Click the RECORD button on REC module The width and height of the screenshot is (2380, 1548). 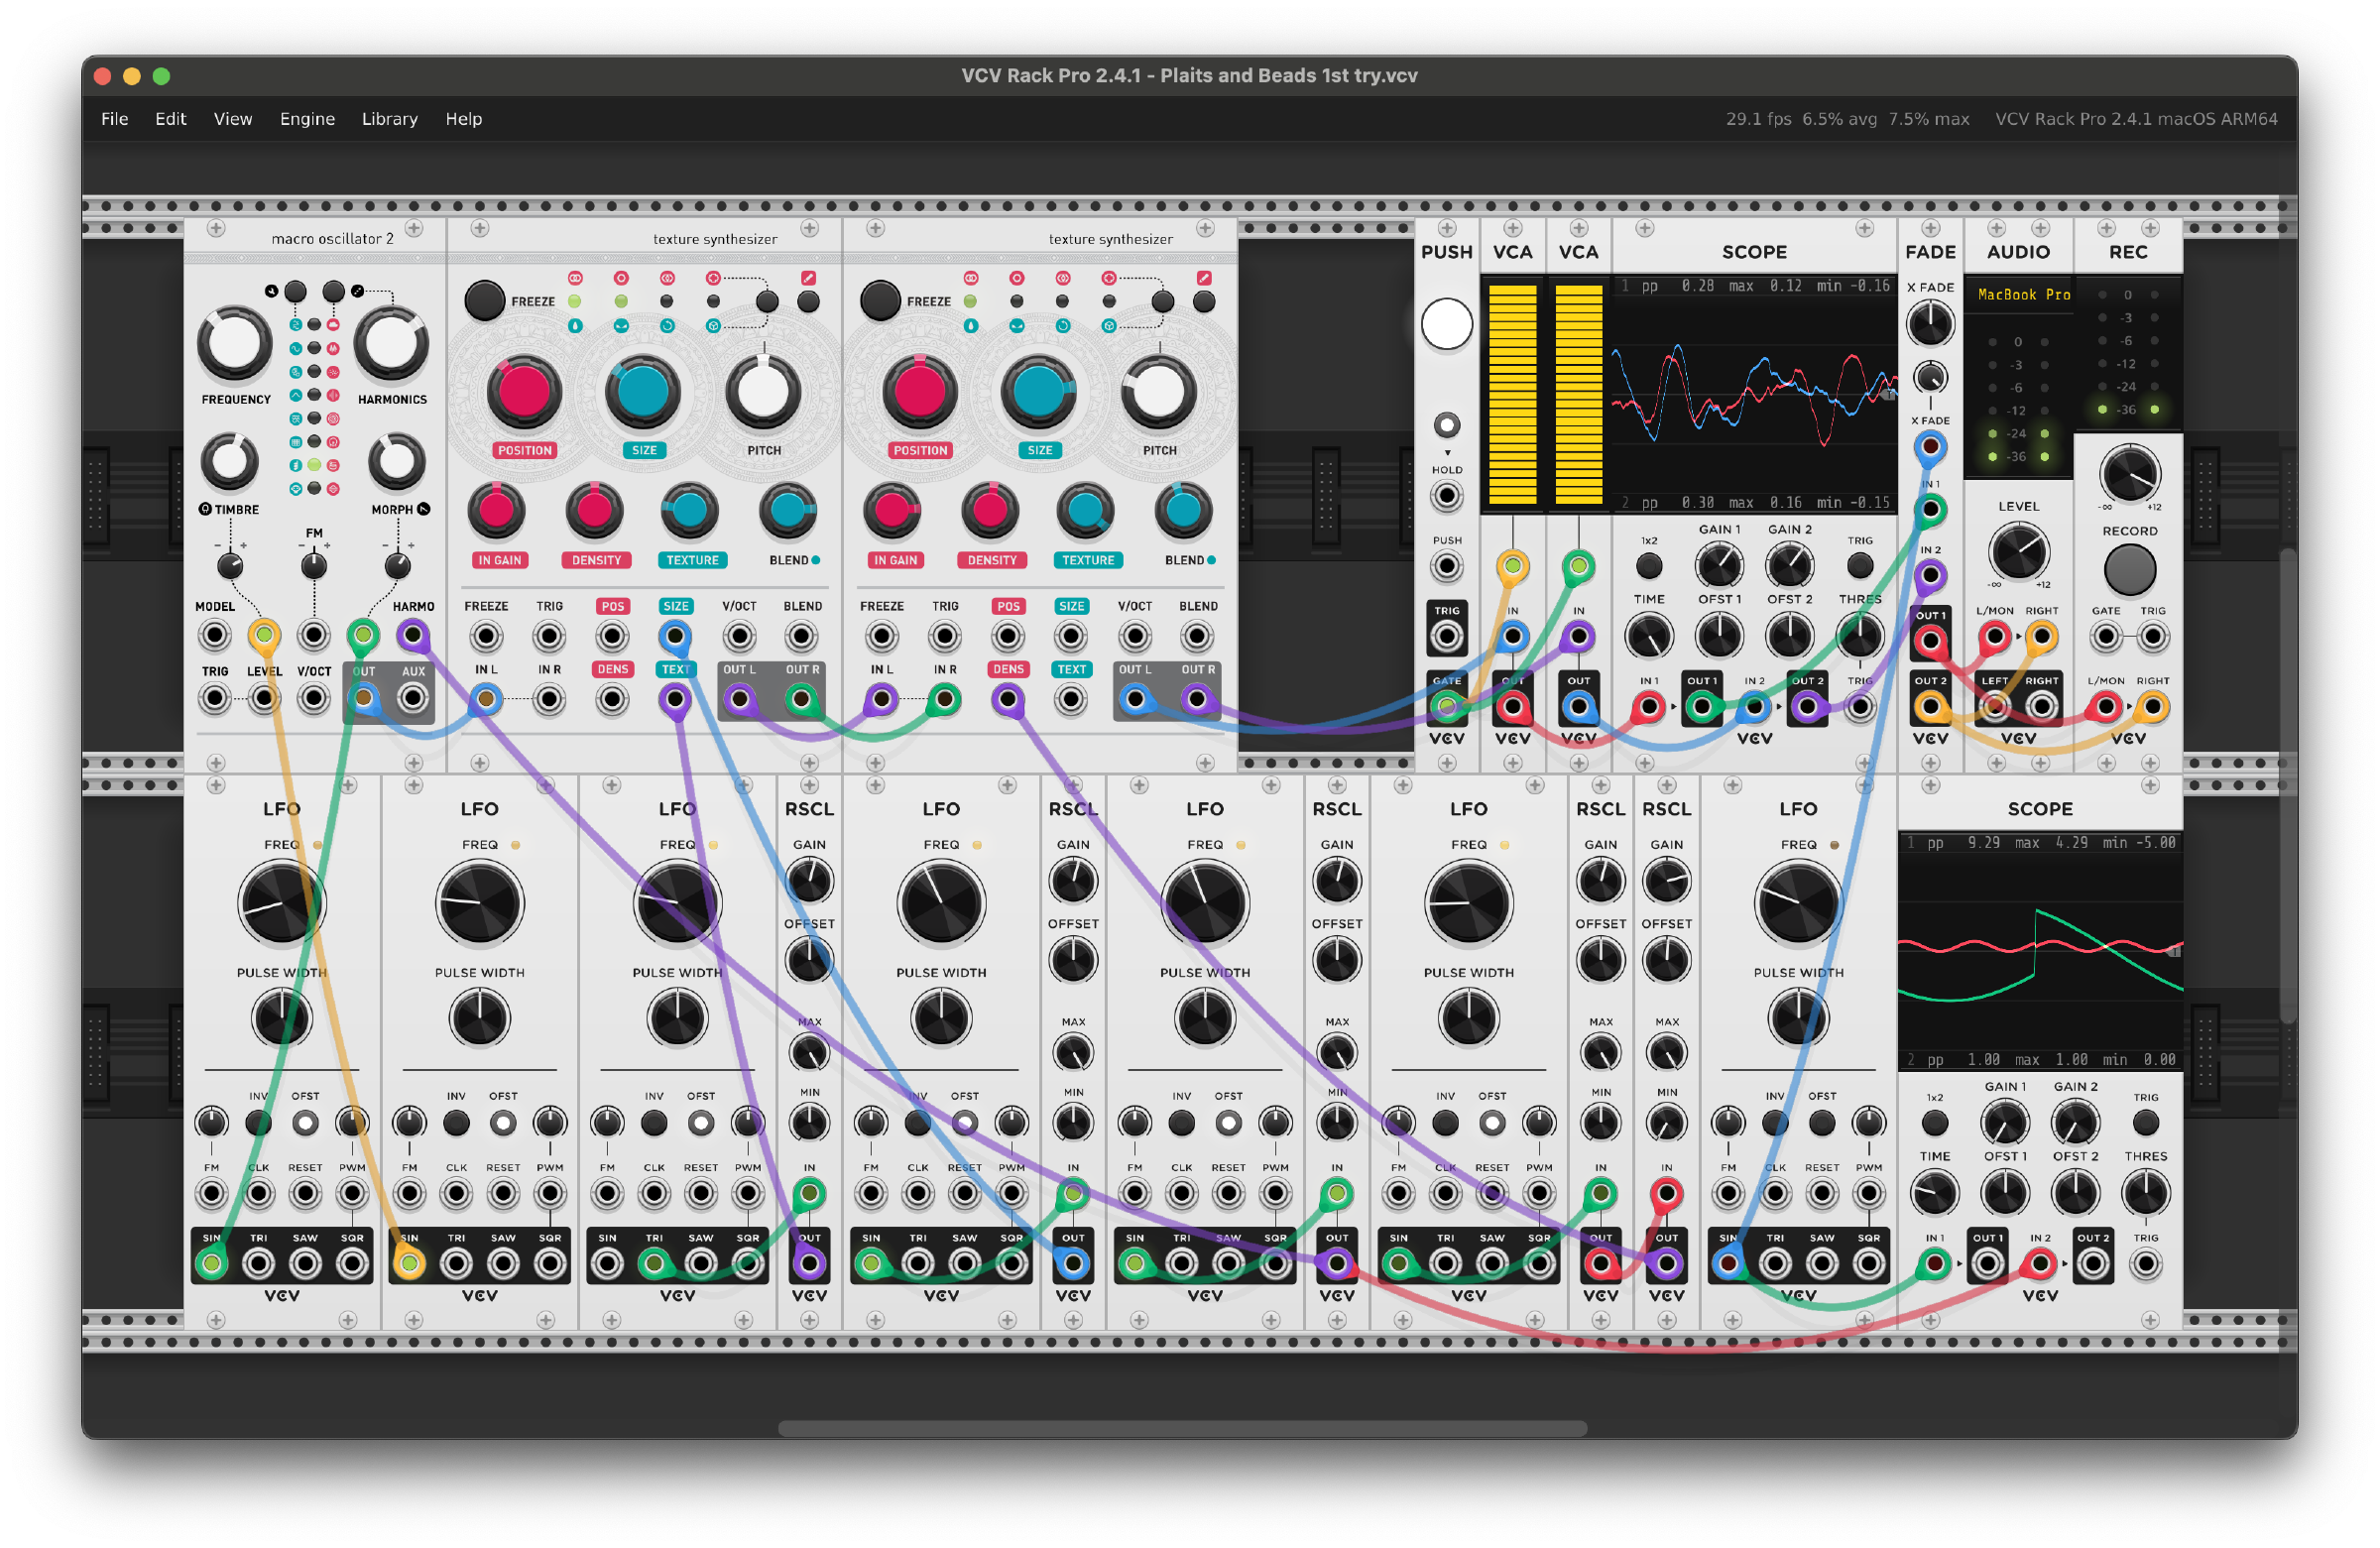2128,570
